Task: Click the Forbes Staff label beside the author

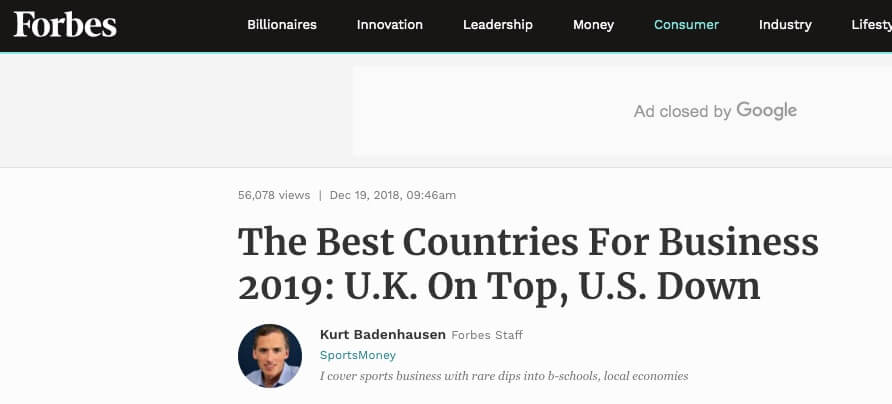Action: (x=487, y=335)
